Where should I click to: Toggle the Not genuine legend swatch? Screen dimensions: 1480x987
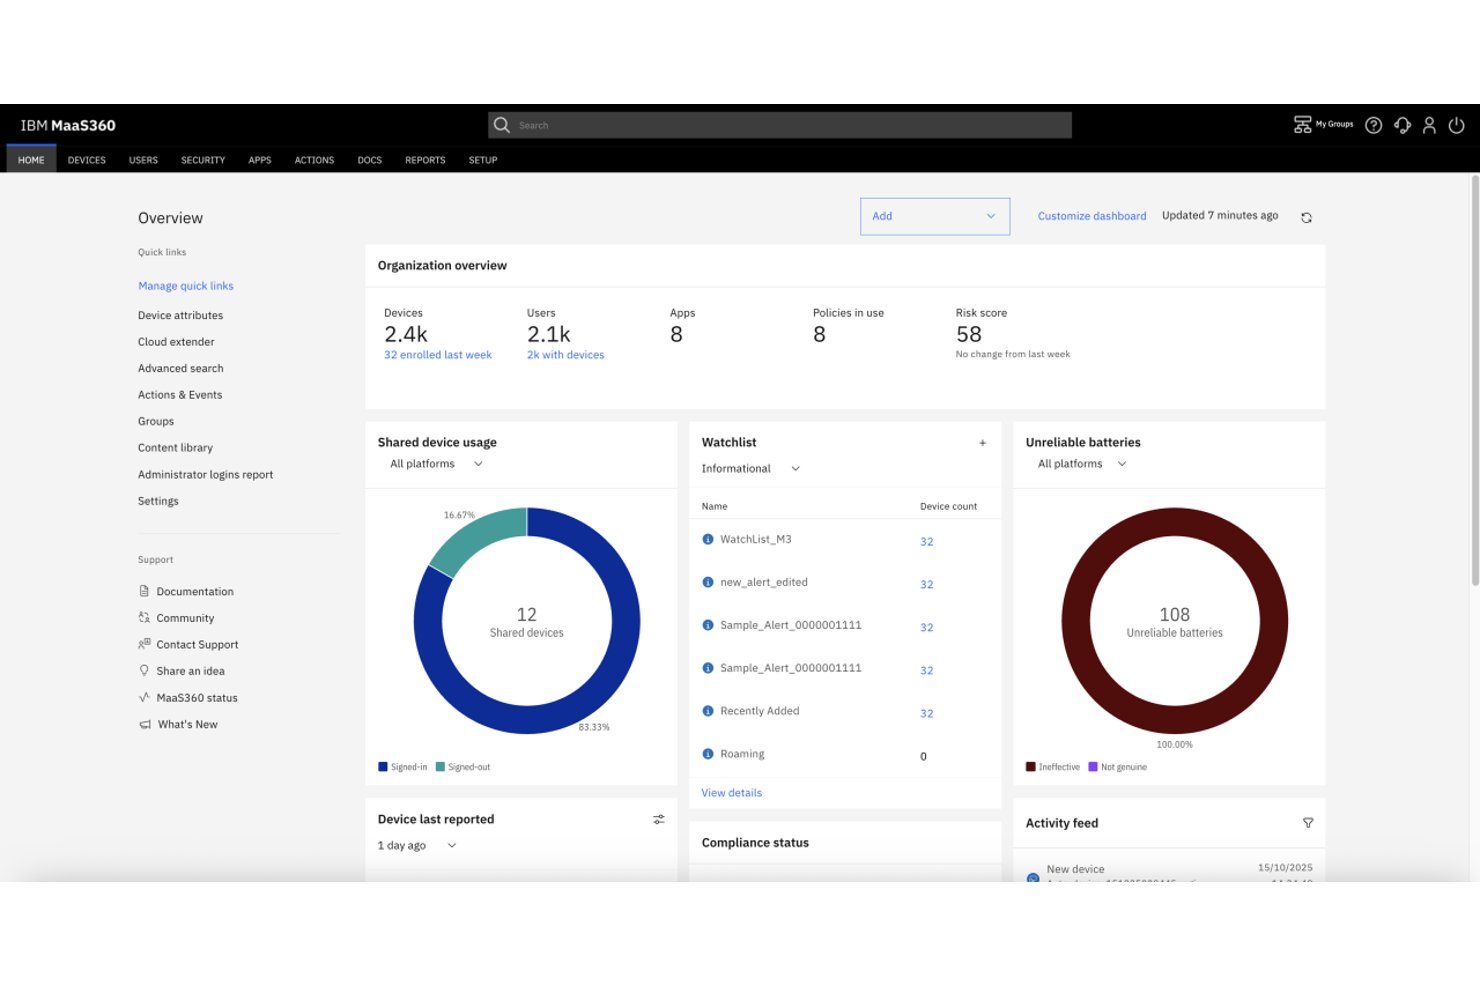coord(1093,767)
